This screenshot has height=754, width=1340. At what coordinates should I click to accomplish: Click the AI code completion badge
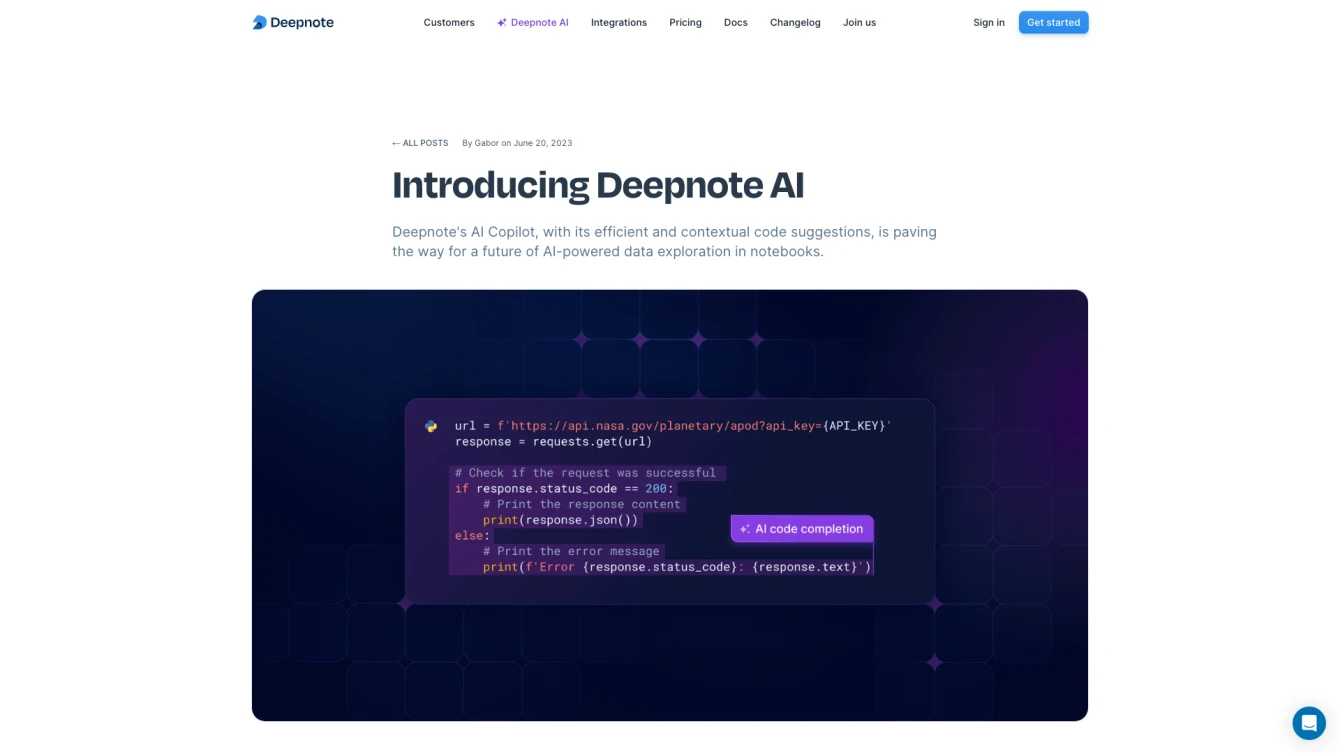[x=802, y=529]
